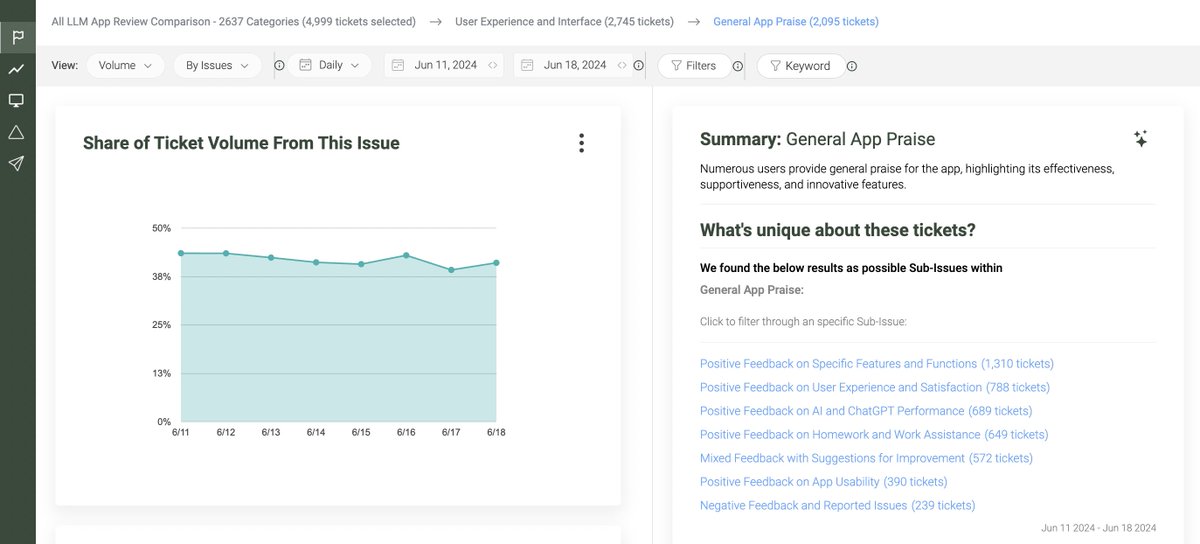This screenshot has height=544, width=1200.
Task: Click info icon next to By Issues
Action: coord(279,66)
